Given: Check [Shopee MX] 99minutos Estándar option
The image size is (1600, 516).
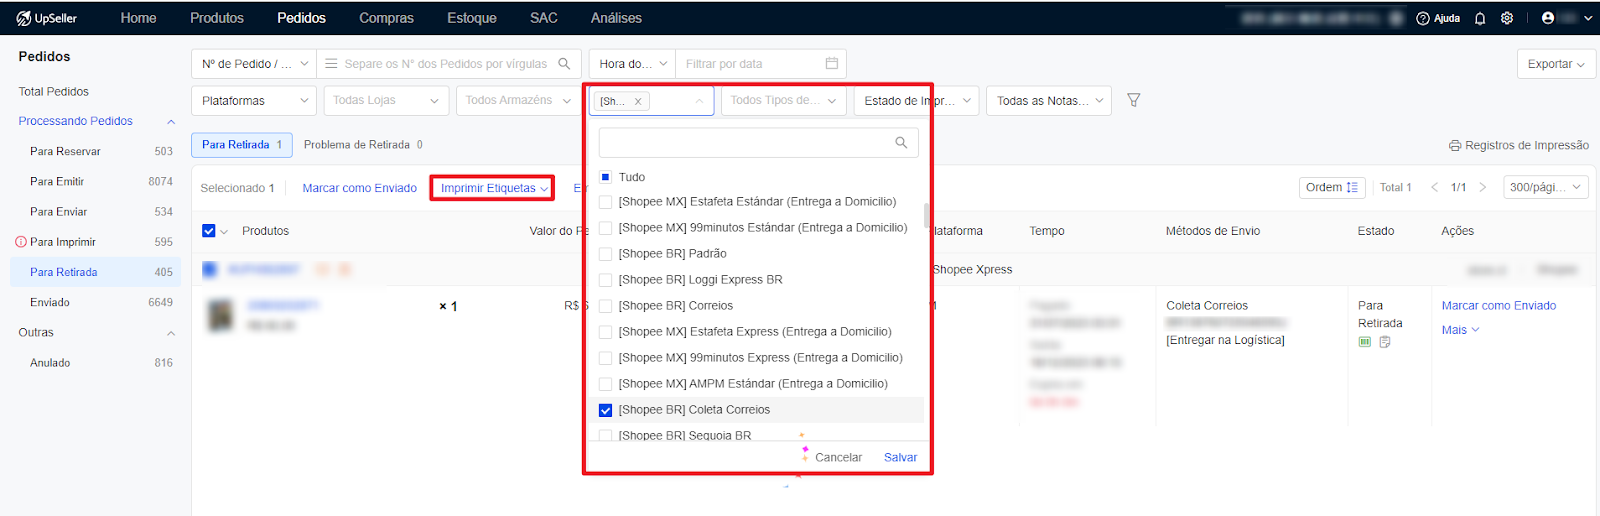Looking at the screenshot, I should click(605, 228).
